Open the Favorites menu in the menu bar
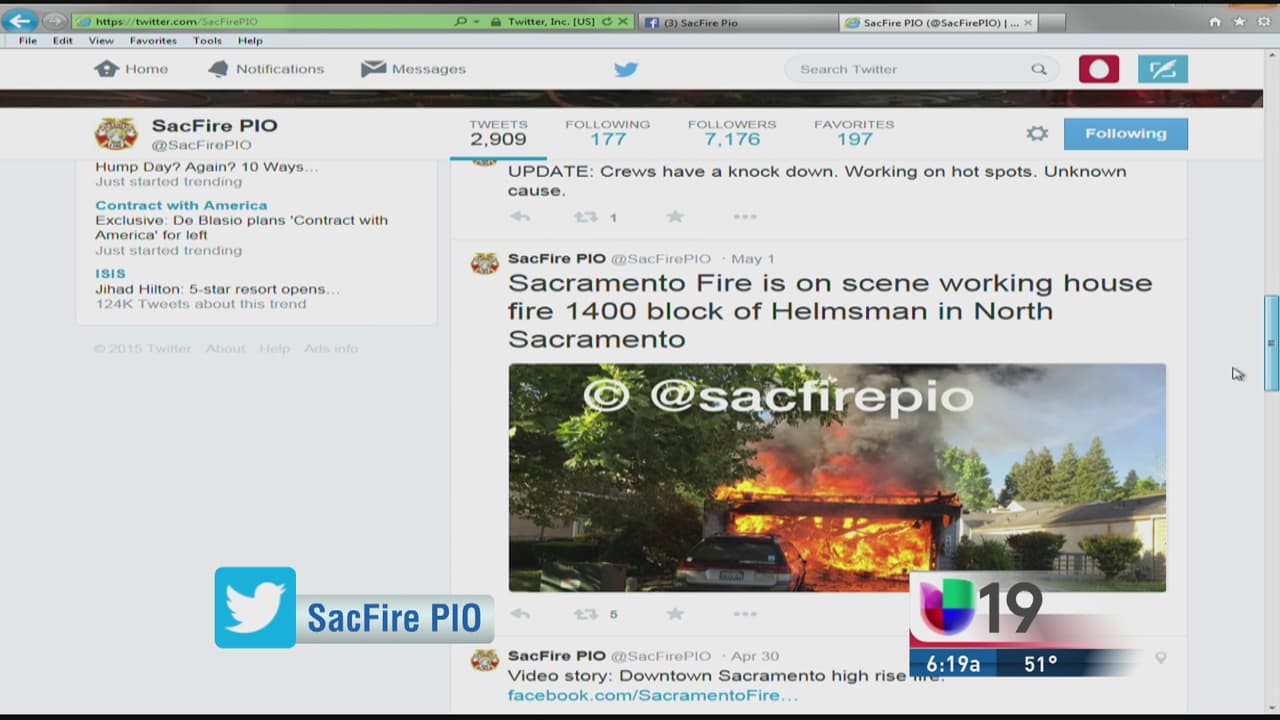Image resolution: width=1280 pixels, height=720 pixels. point(153,41)
